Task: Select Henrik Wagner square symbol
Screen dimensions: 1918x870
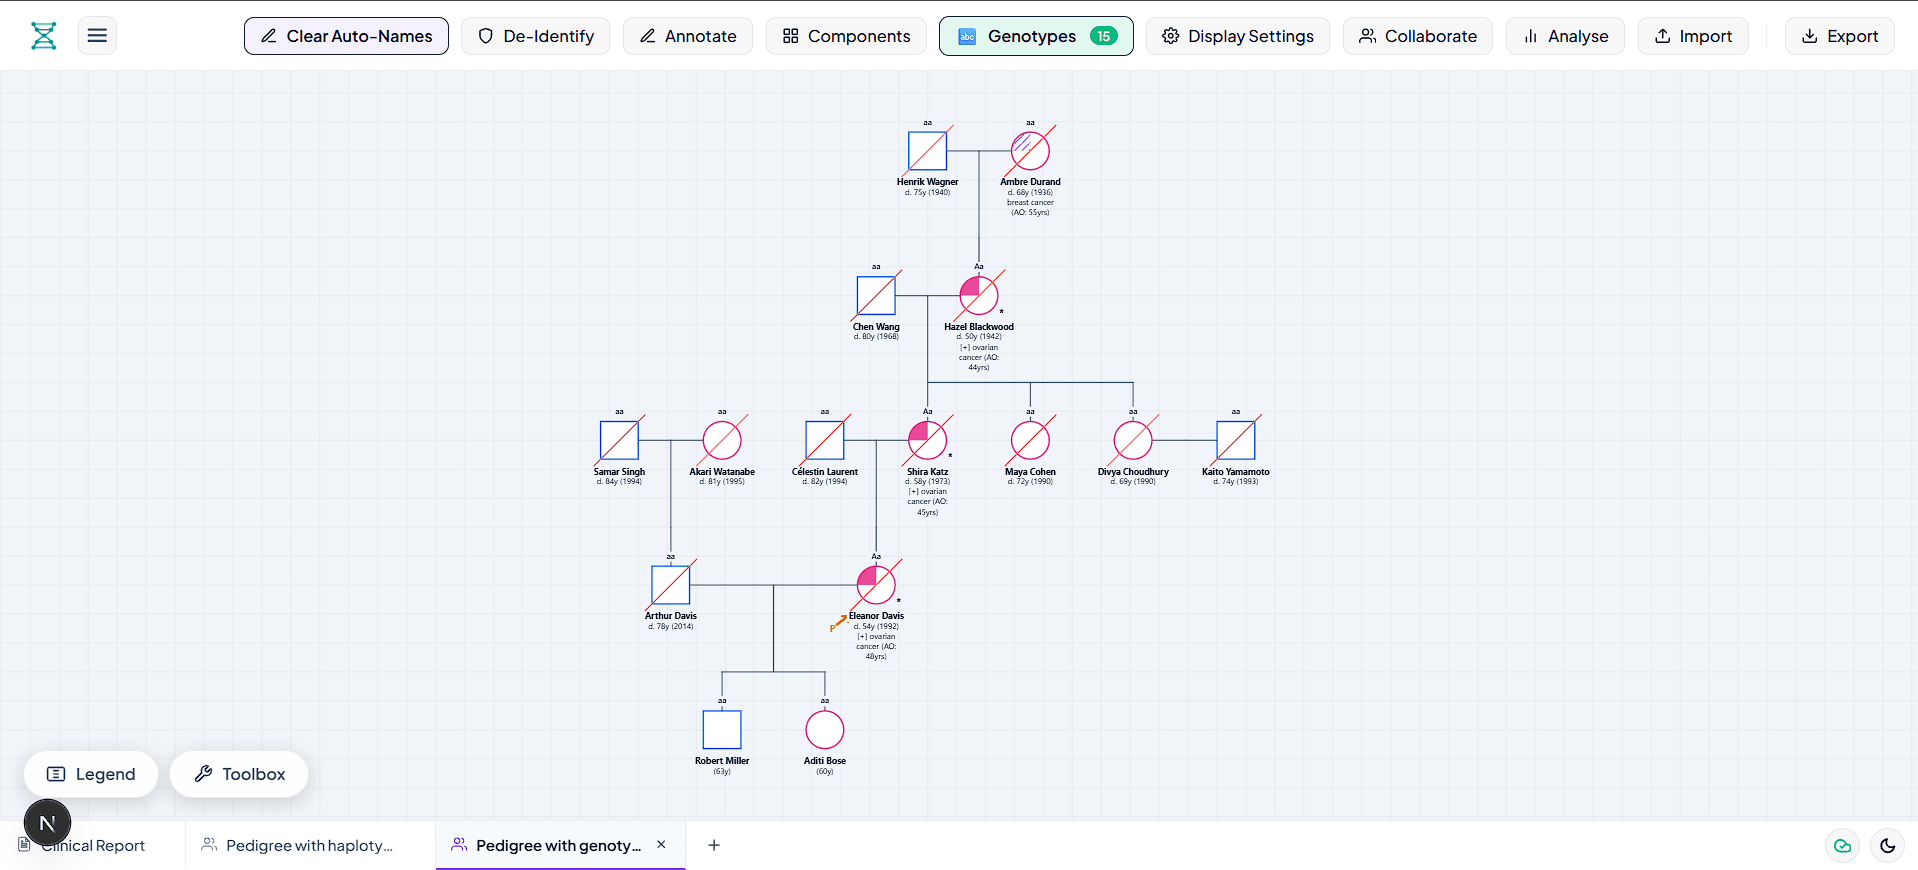Action: pos(927,151)
